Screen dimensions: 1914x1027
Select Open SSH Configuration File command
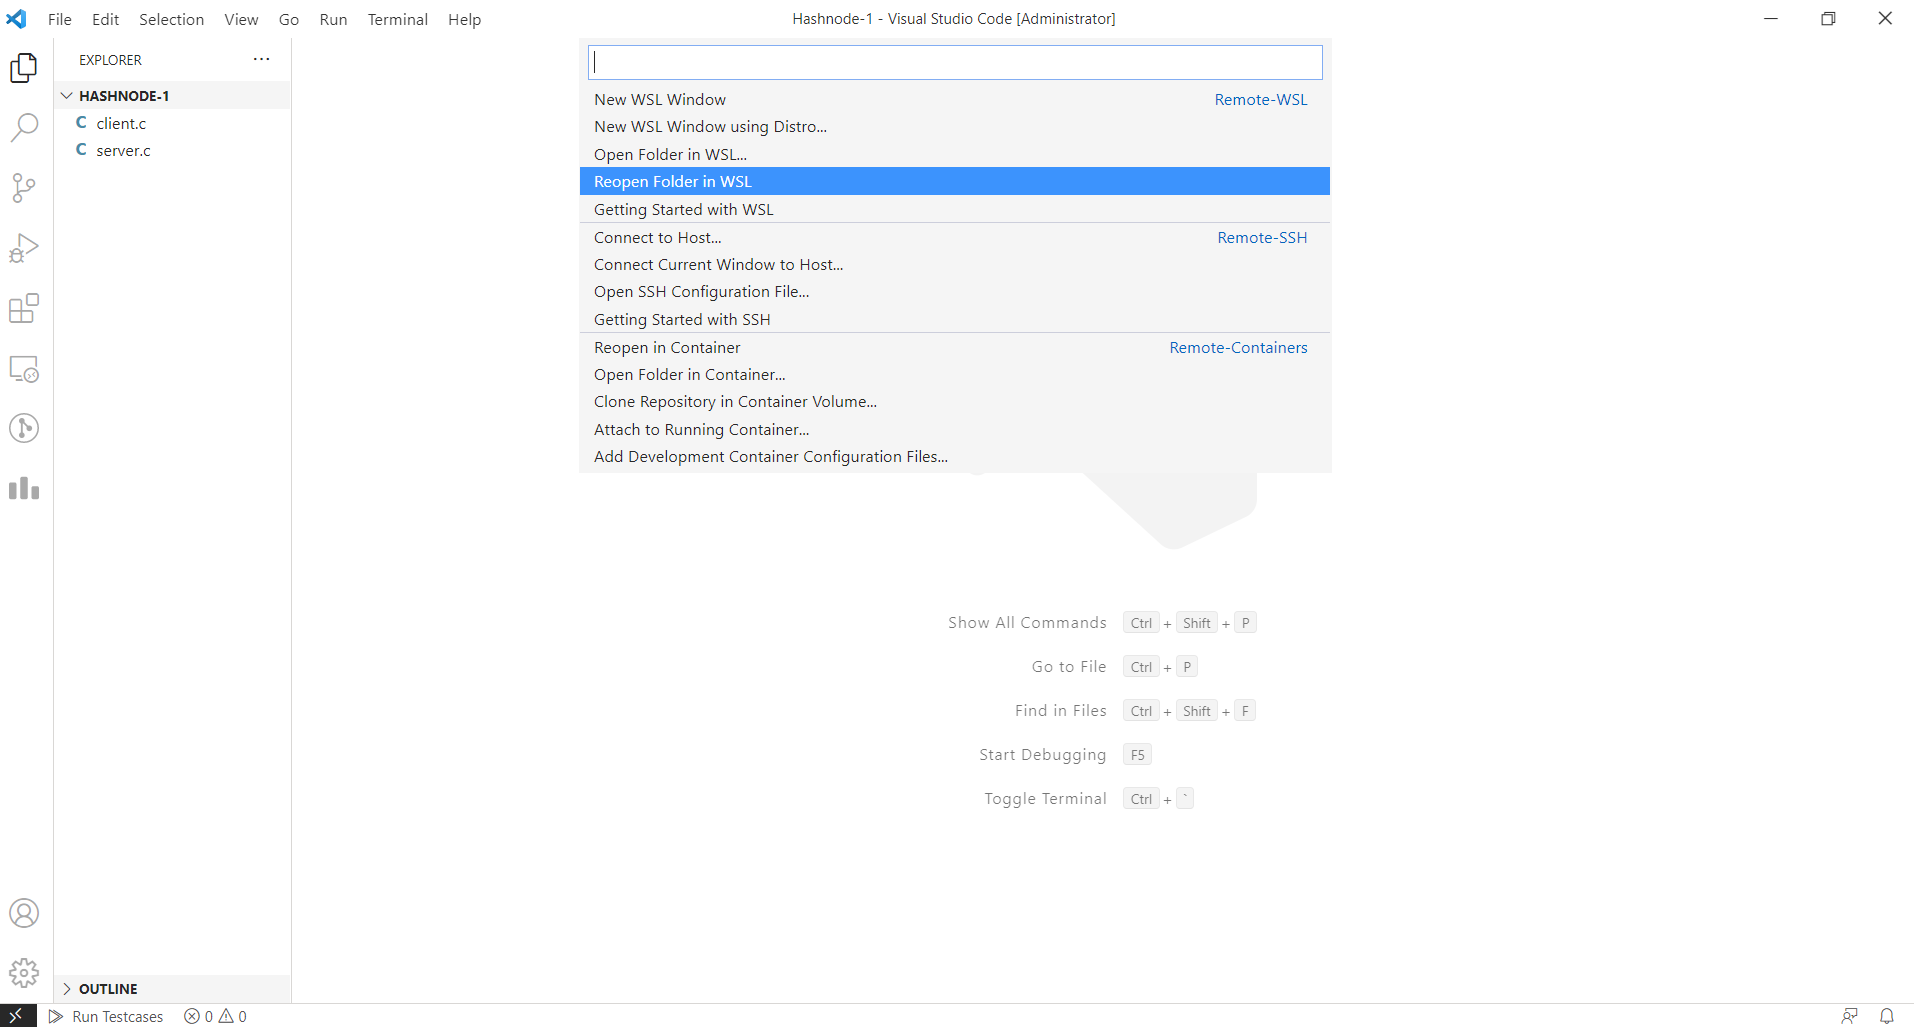pyautogui.click(x=955, y=292)
